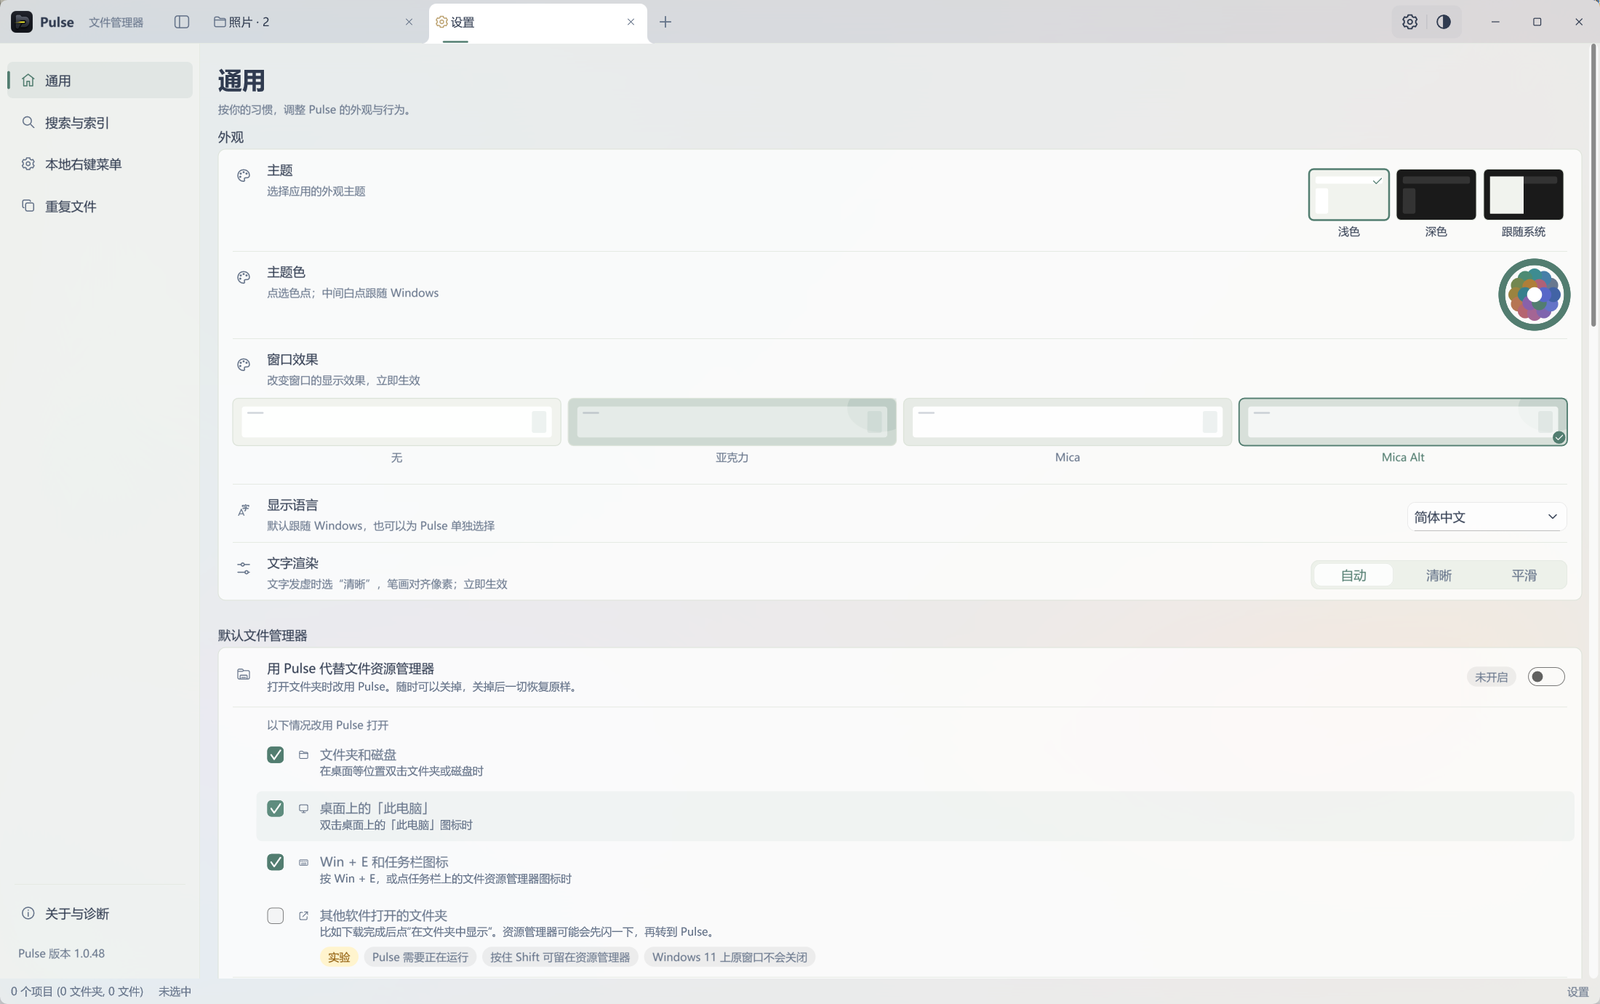
Task: Close the 照片 · 2 tab
Action: (x=409, y=22)
